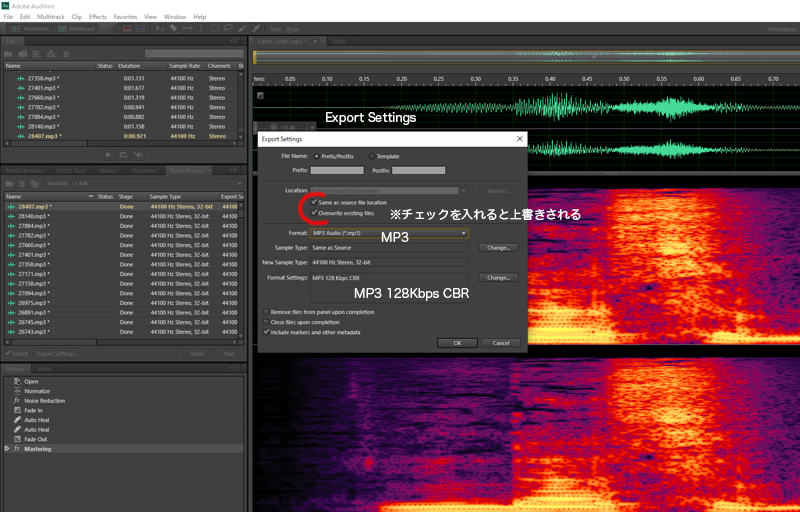Open the Format dropdown showing MP3 Audio
The height and width of the screenshot is (512, 800).
(389, 233)
